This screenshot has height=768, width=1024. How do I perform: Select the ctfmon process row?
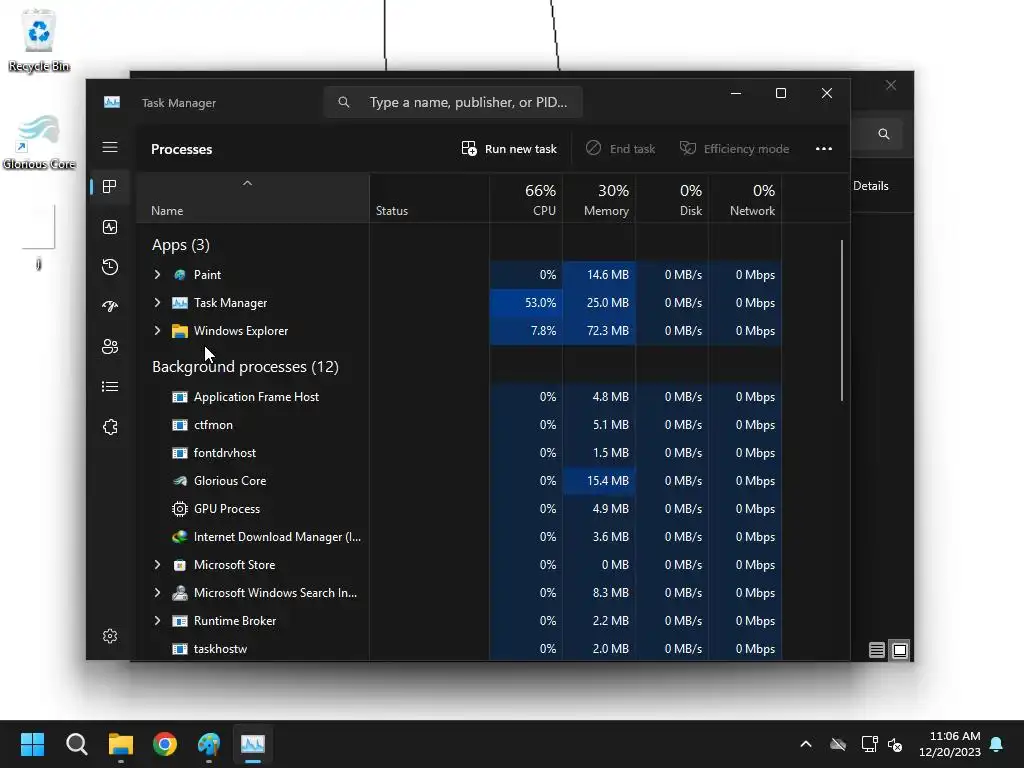click(x=459, y=425)
